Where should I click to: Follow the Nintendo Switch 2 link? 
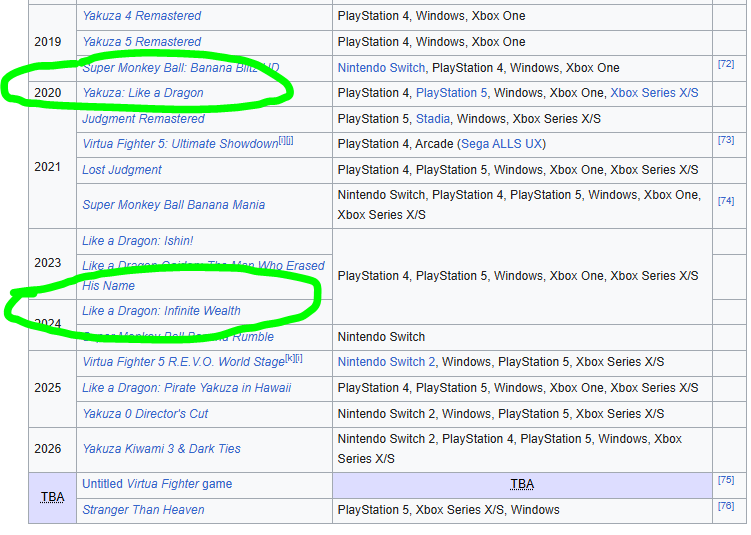coord(387,362)
